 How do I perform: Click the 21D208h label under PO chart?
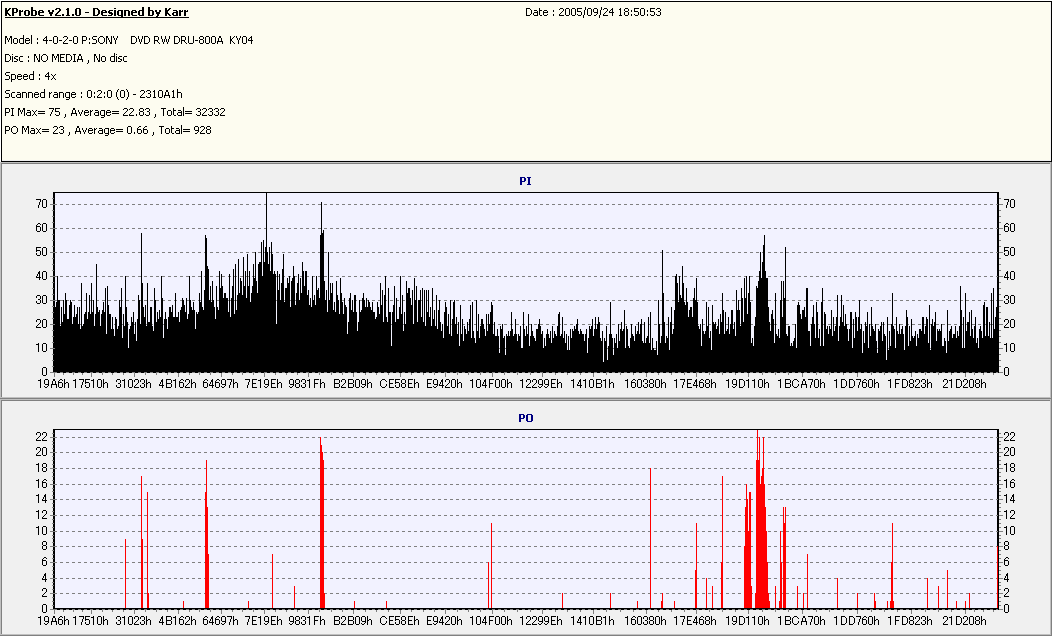[965, 621]
